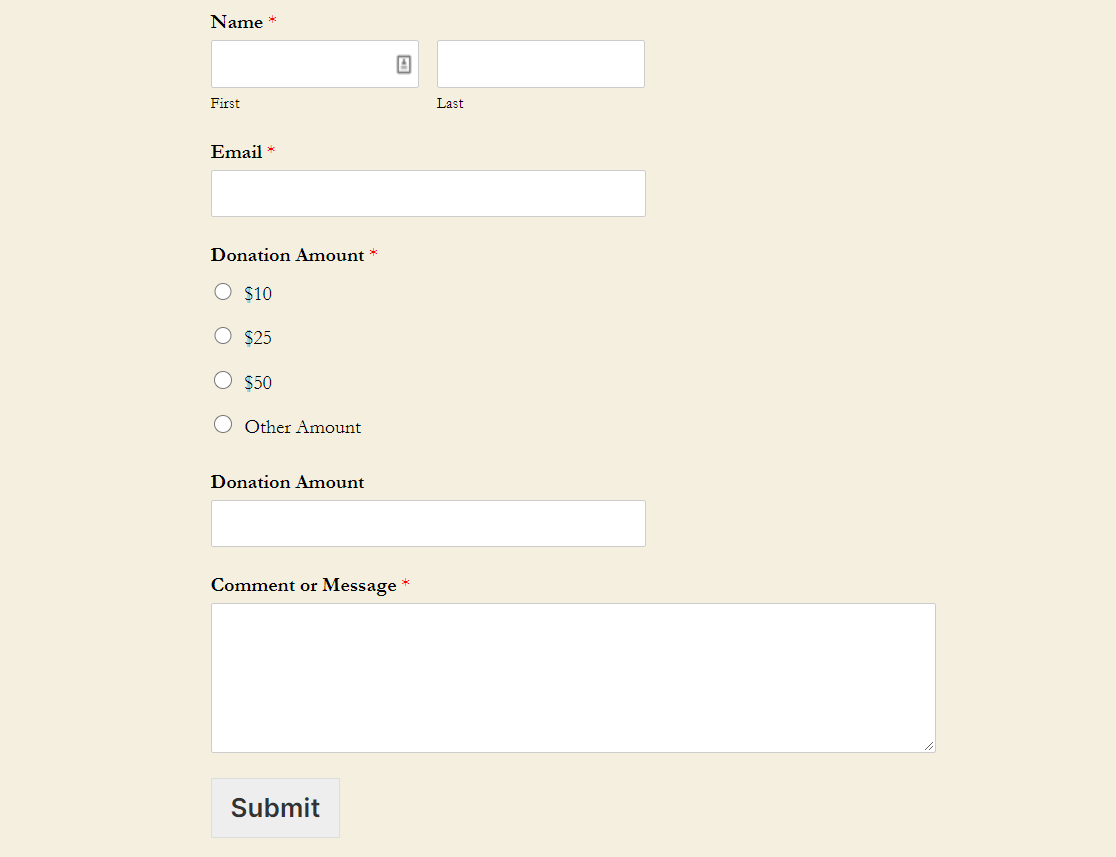
Task: Select the Other Amount radio circle
Action: (223, 425)
